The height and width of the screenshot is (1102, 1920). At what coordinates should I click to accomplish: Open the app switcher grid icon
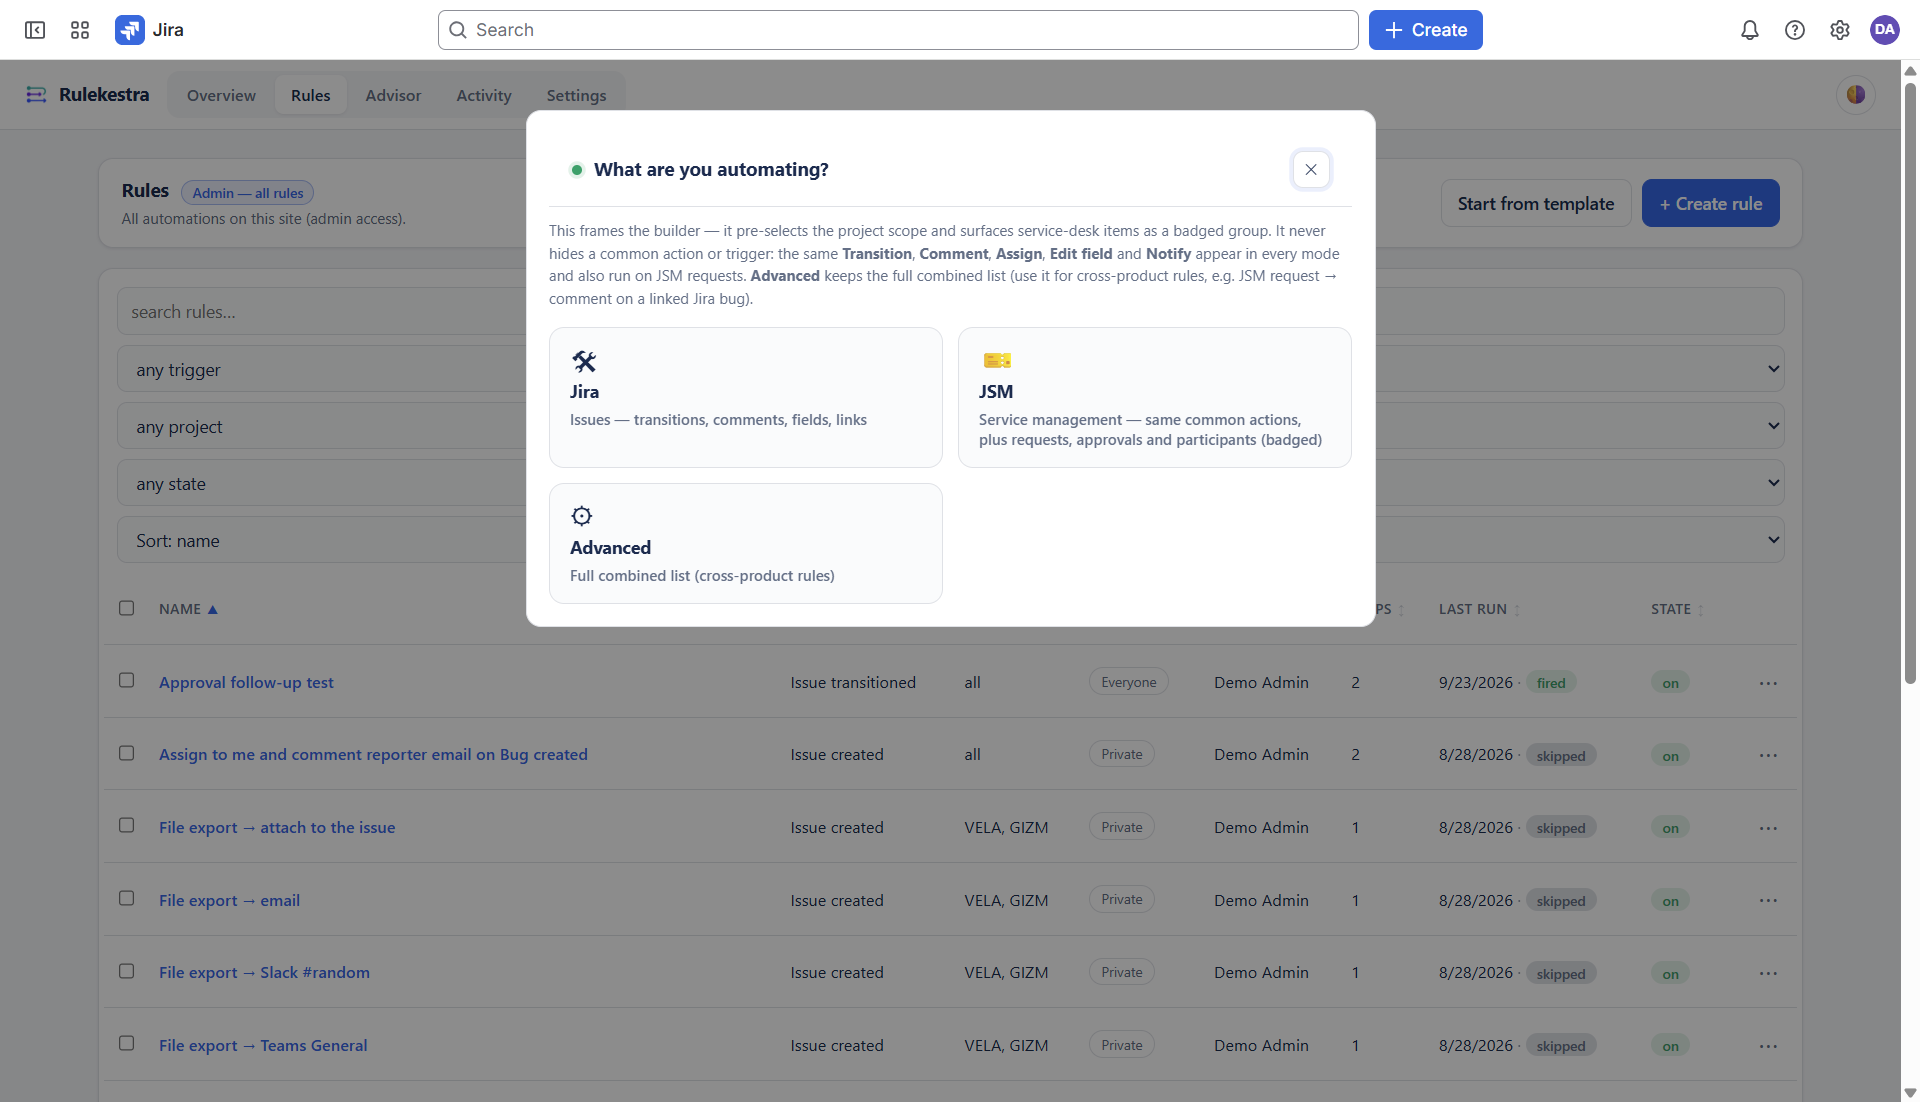tap(80, 30)
